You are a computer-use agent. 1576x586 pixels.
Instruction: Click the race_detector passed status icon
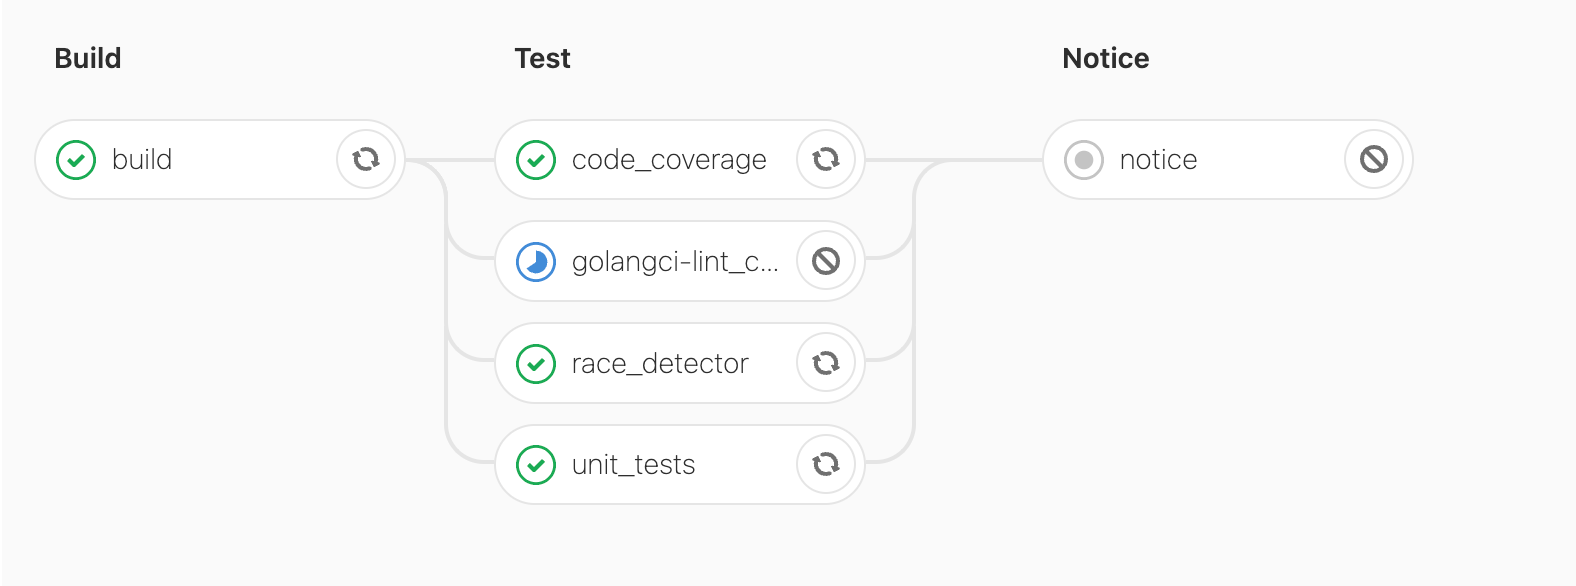pyautogui.click(x=536, y=363)
